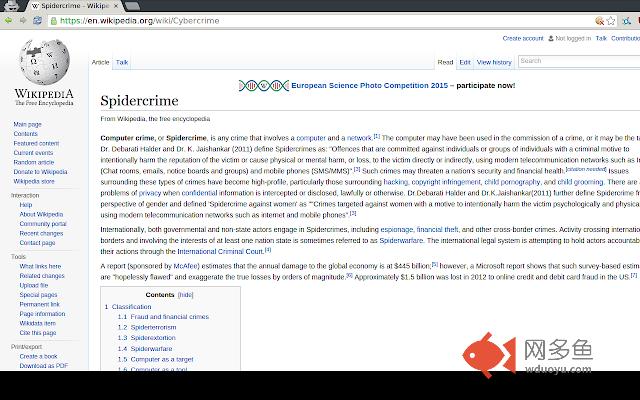Open Current events link
This screenshot has height=400, width=640.
click(x=33, y=153)
